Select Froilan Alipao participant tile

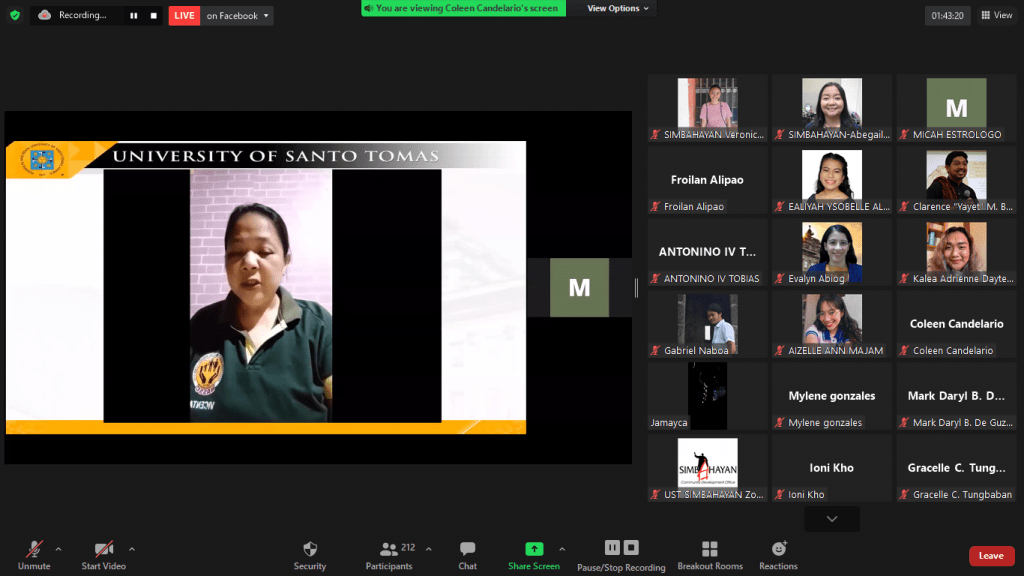click(x=707, y=180)
